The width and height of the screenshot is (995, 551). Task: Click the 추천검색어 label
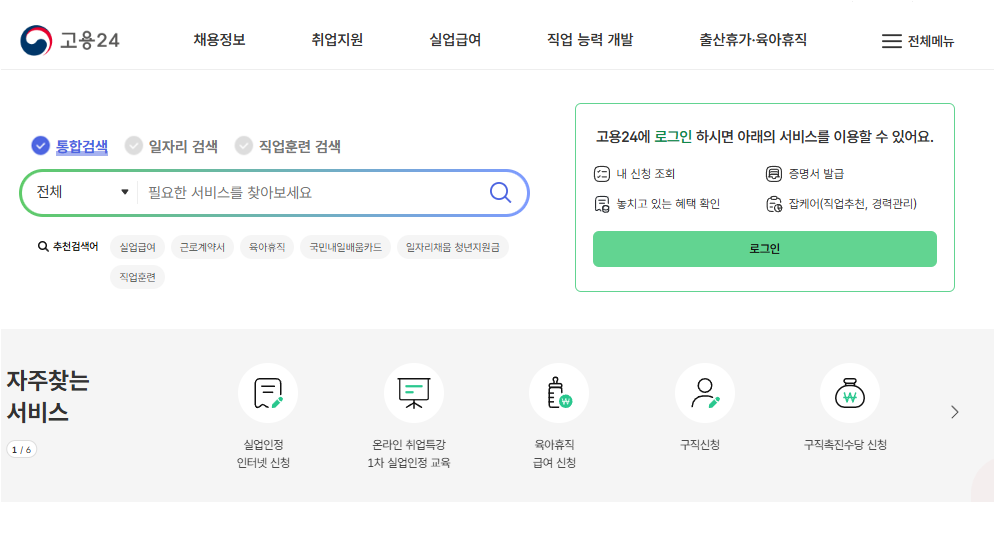click(x=69, y=246)
